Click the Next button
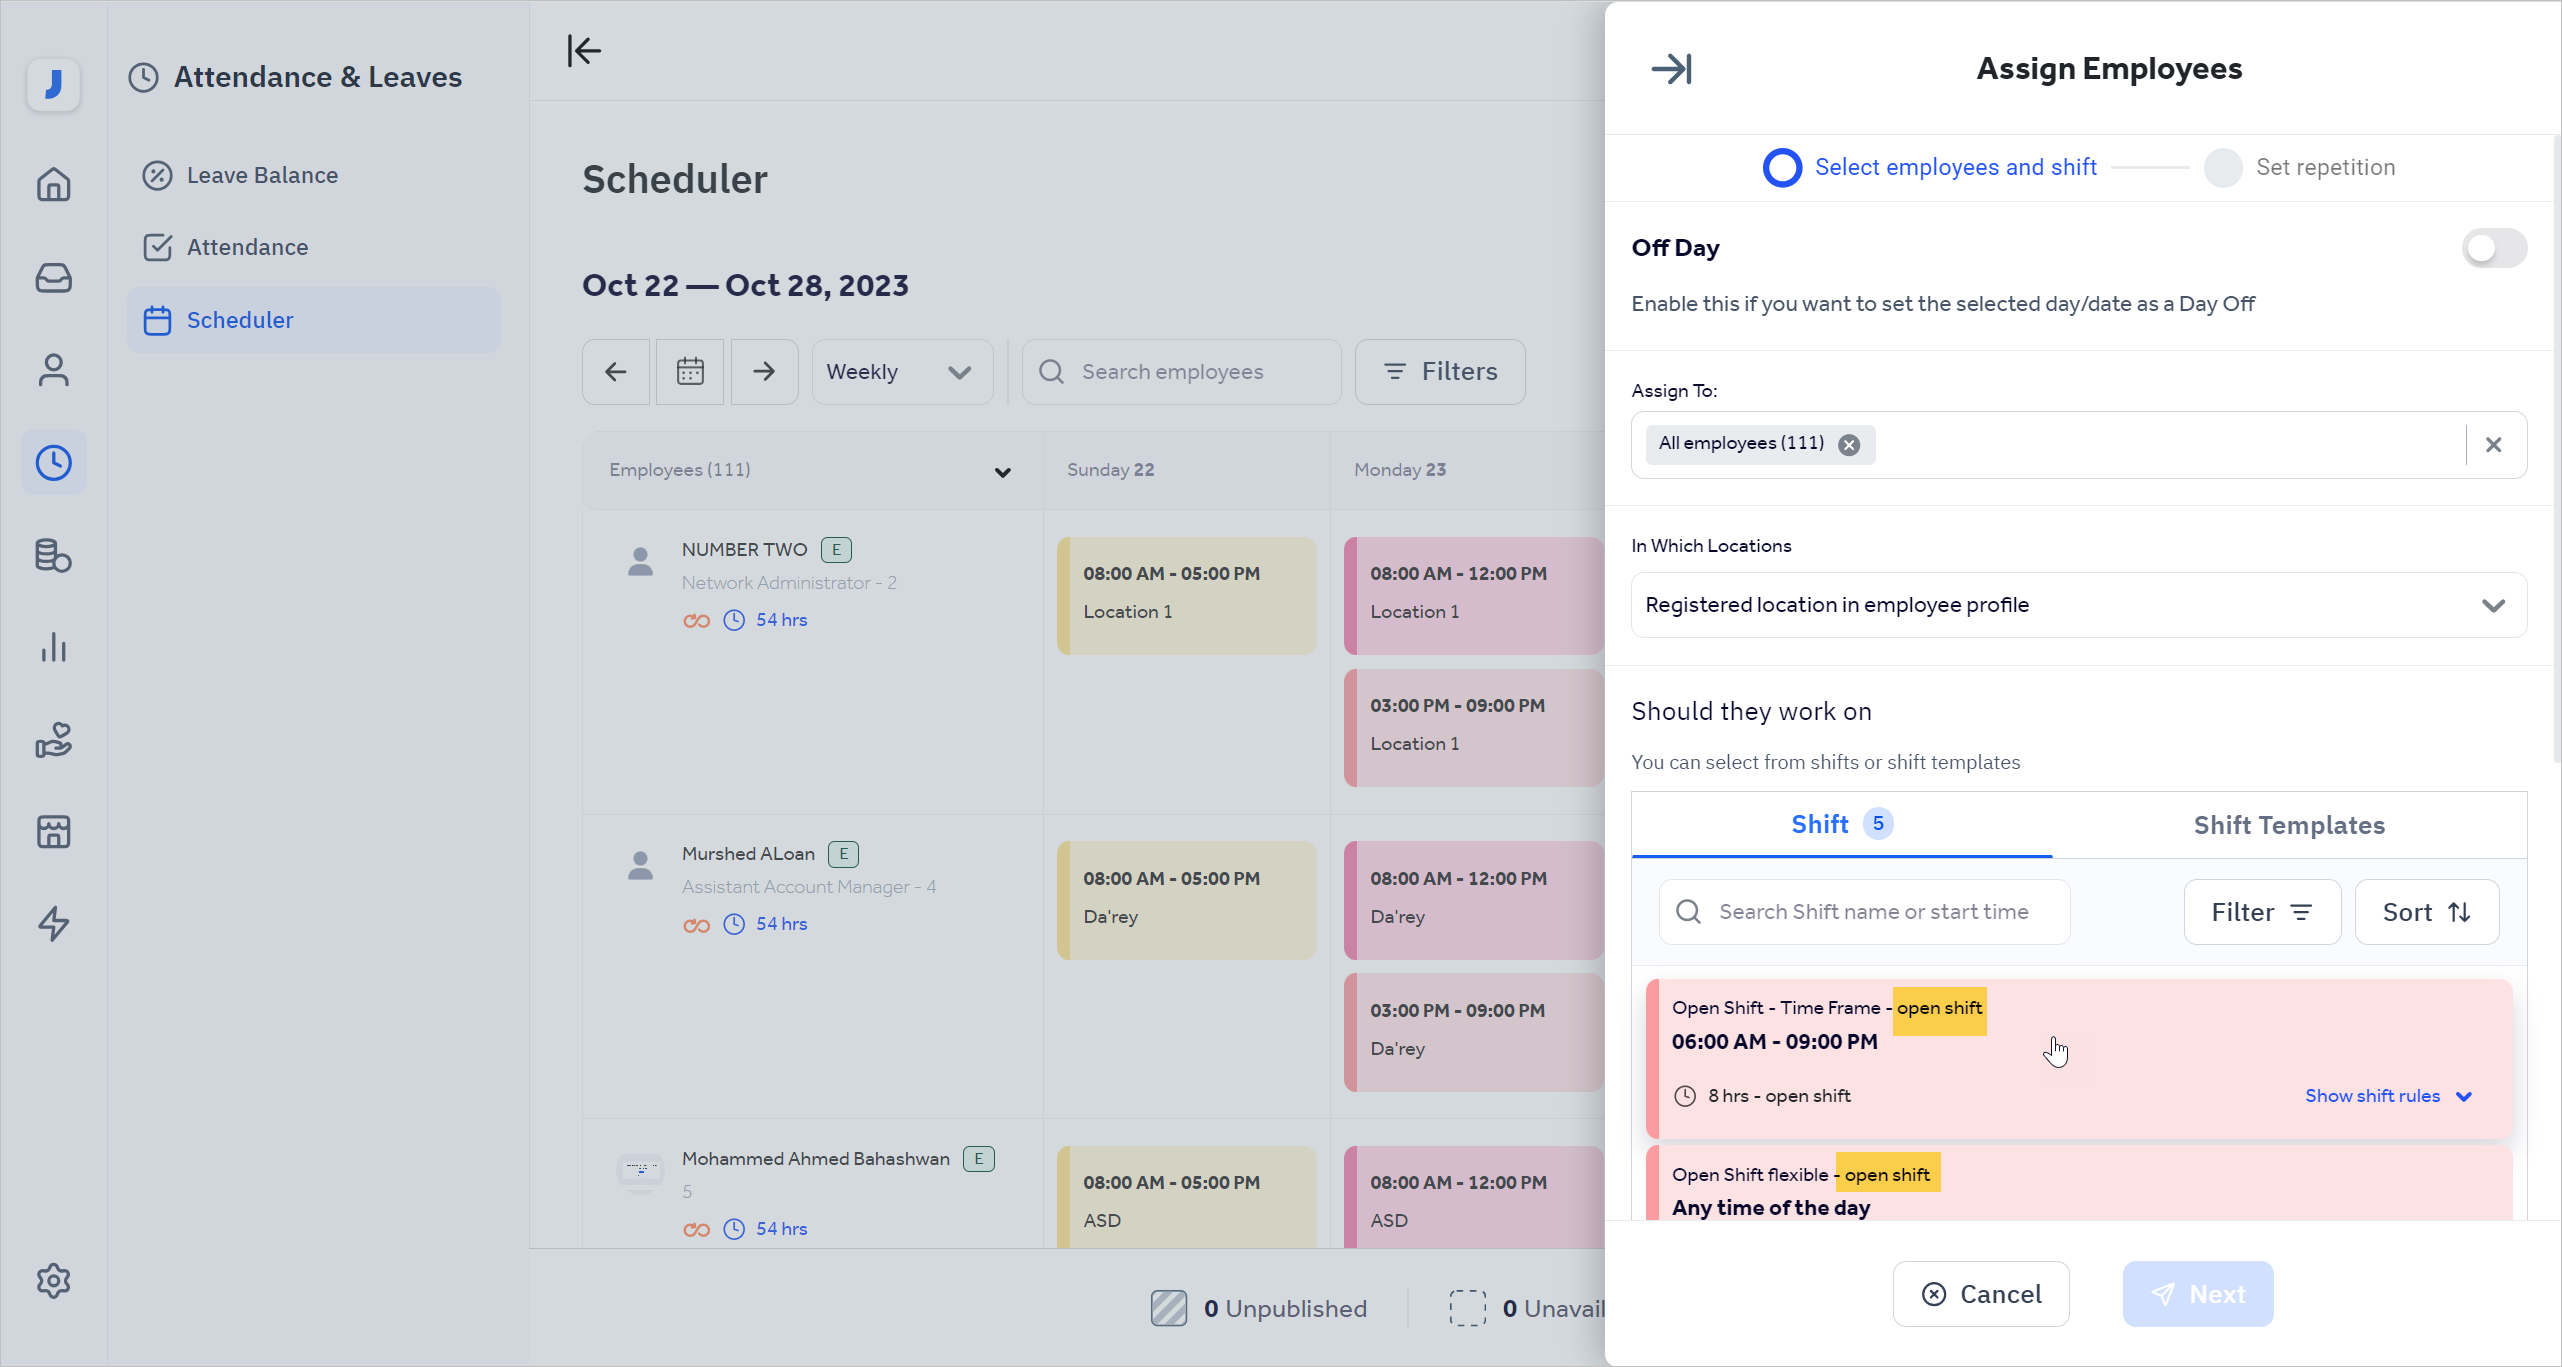Viewport: 2562px width, 1367px height. [x=2199, y=1293]
